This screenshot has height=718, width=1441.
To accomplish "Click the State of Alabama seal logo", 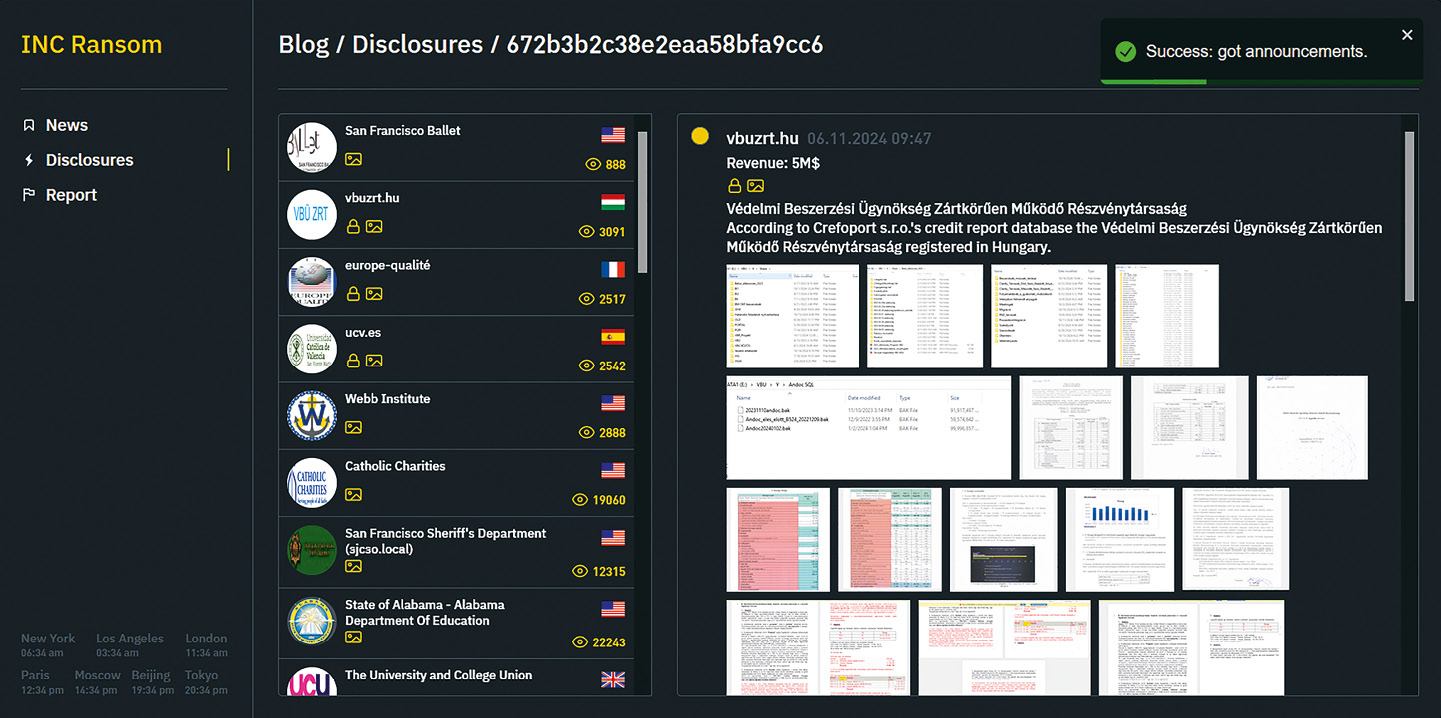I will click(x=312, y=622).
